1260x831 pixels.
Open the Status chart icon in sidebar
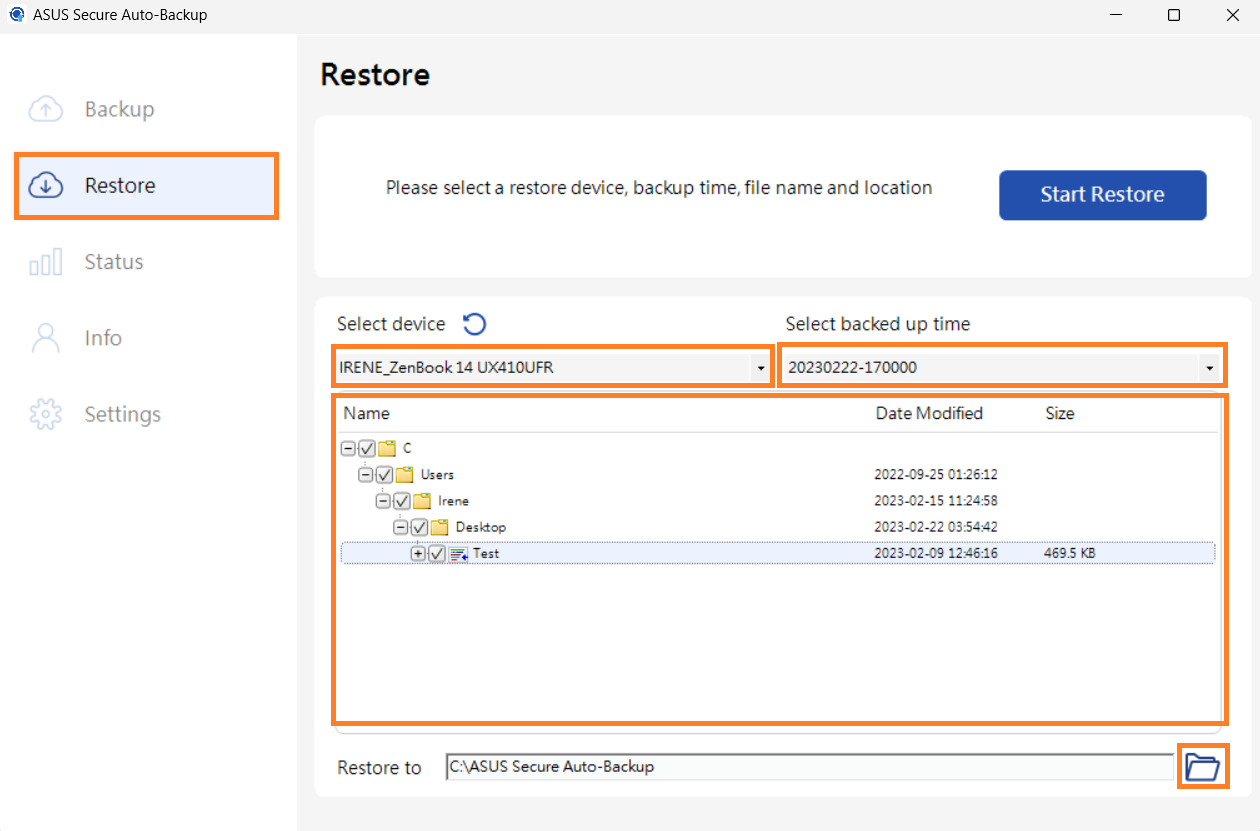click(x=46, y=261)
